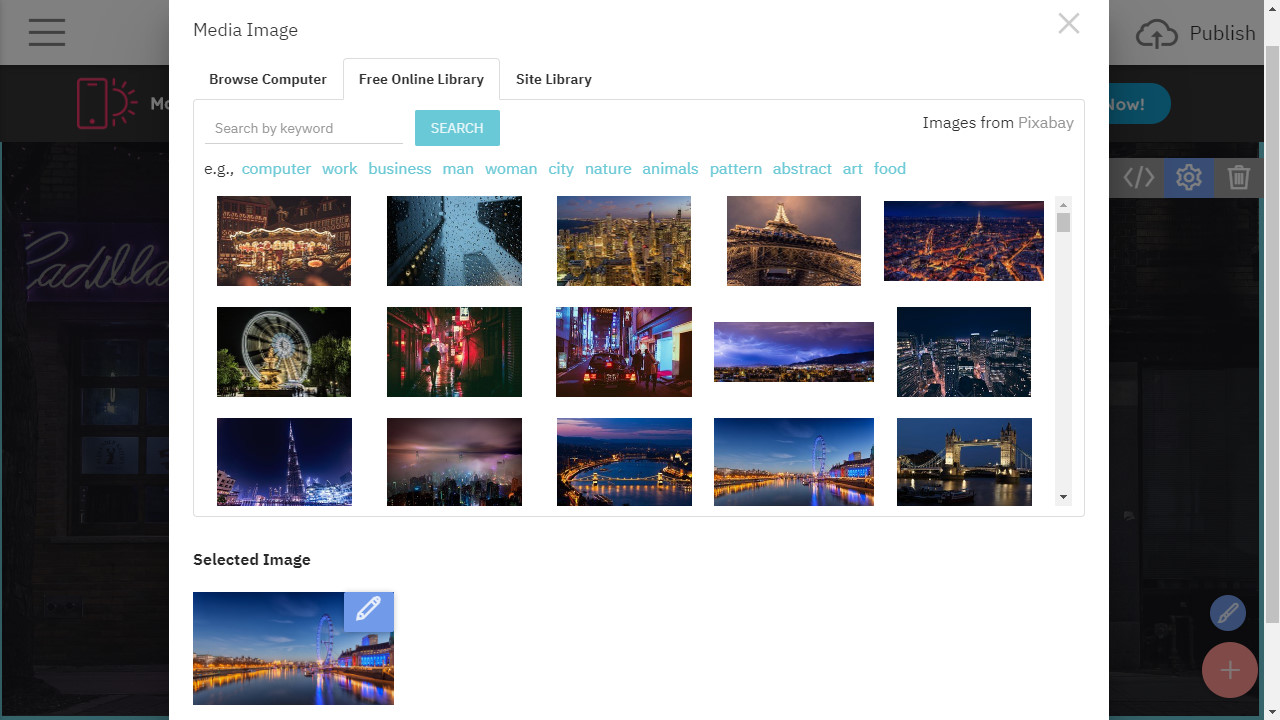The height and width of the screenshot is (720, 1280).
Task: Open block settings gear icon
Action: [x=1188, y=178]
